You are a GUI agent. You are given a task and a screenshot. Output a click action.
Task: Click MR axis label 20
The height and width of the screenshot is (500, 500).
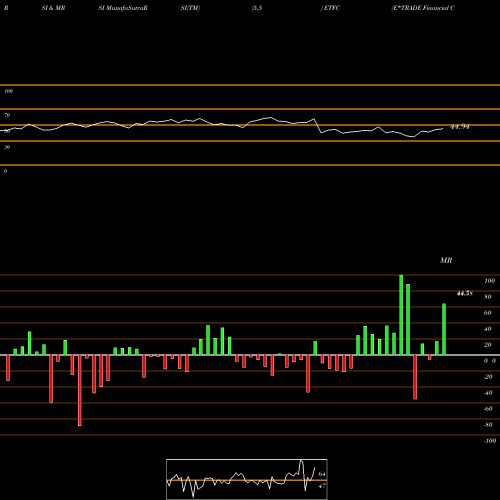488,345
